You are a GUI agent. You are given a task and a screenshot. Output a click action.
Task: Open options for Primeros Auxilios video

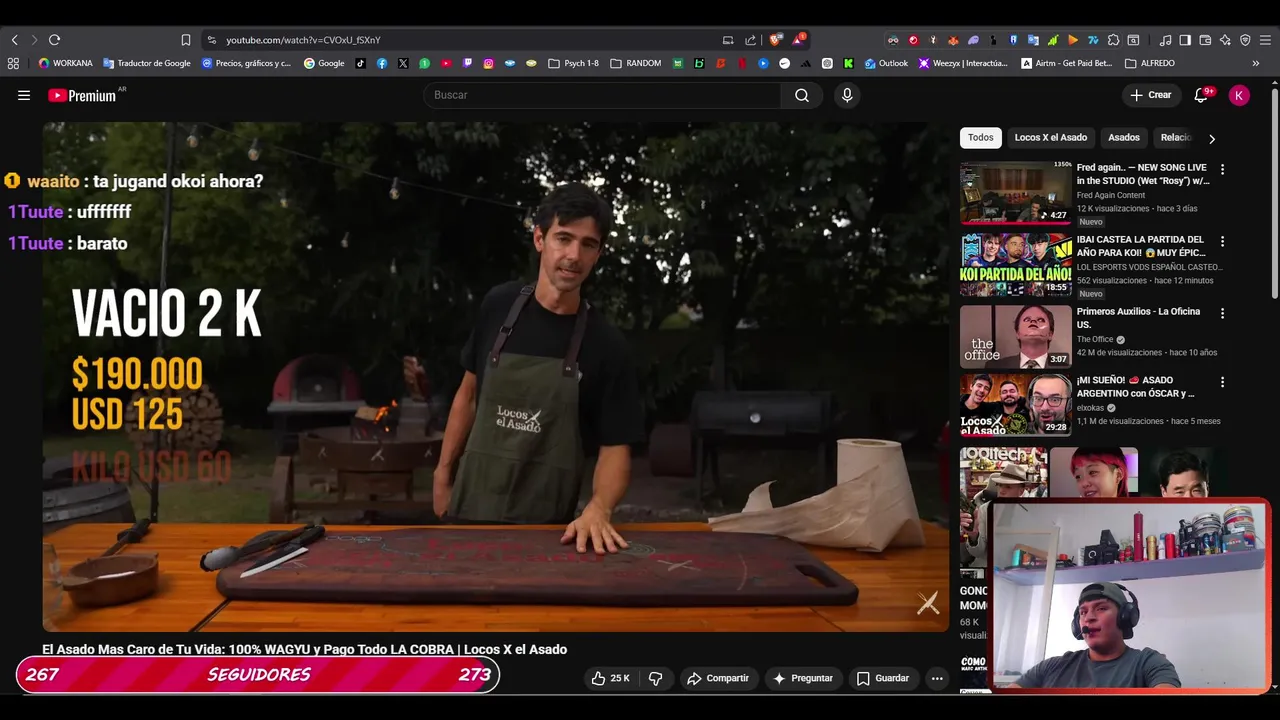pos(1222,313)
